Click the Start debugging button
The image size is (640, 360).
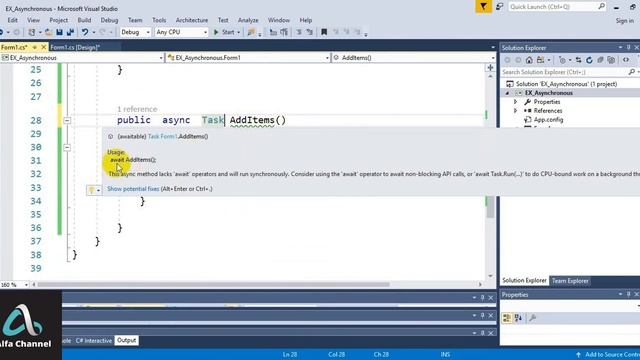(224, 32)
